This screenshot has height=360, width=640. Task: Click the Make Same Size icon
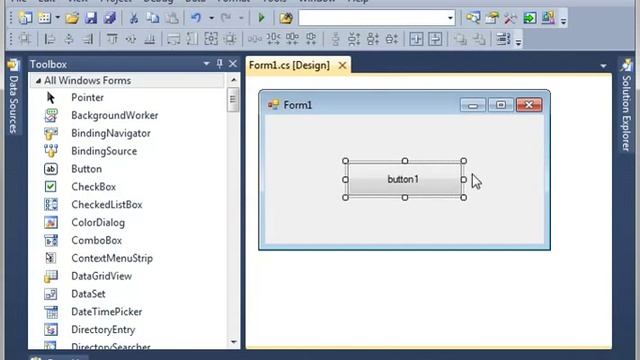[211, 39]
